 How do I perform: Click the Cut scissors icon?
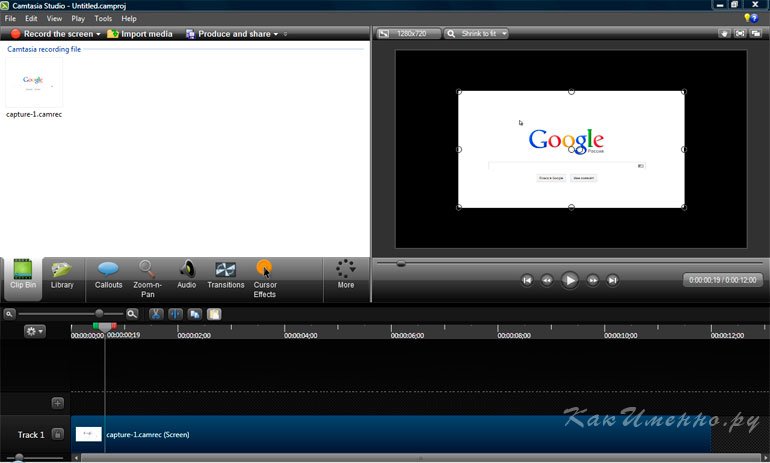pos(156,314)
